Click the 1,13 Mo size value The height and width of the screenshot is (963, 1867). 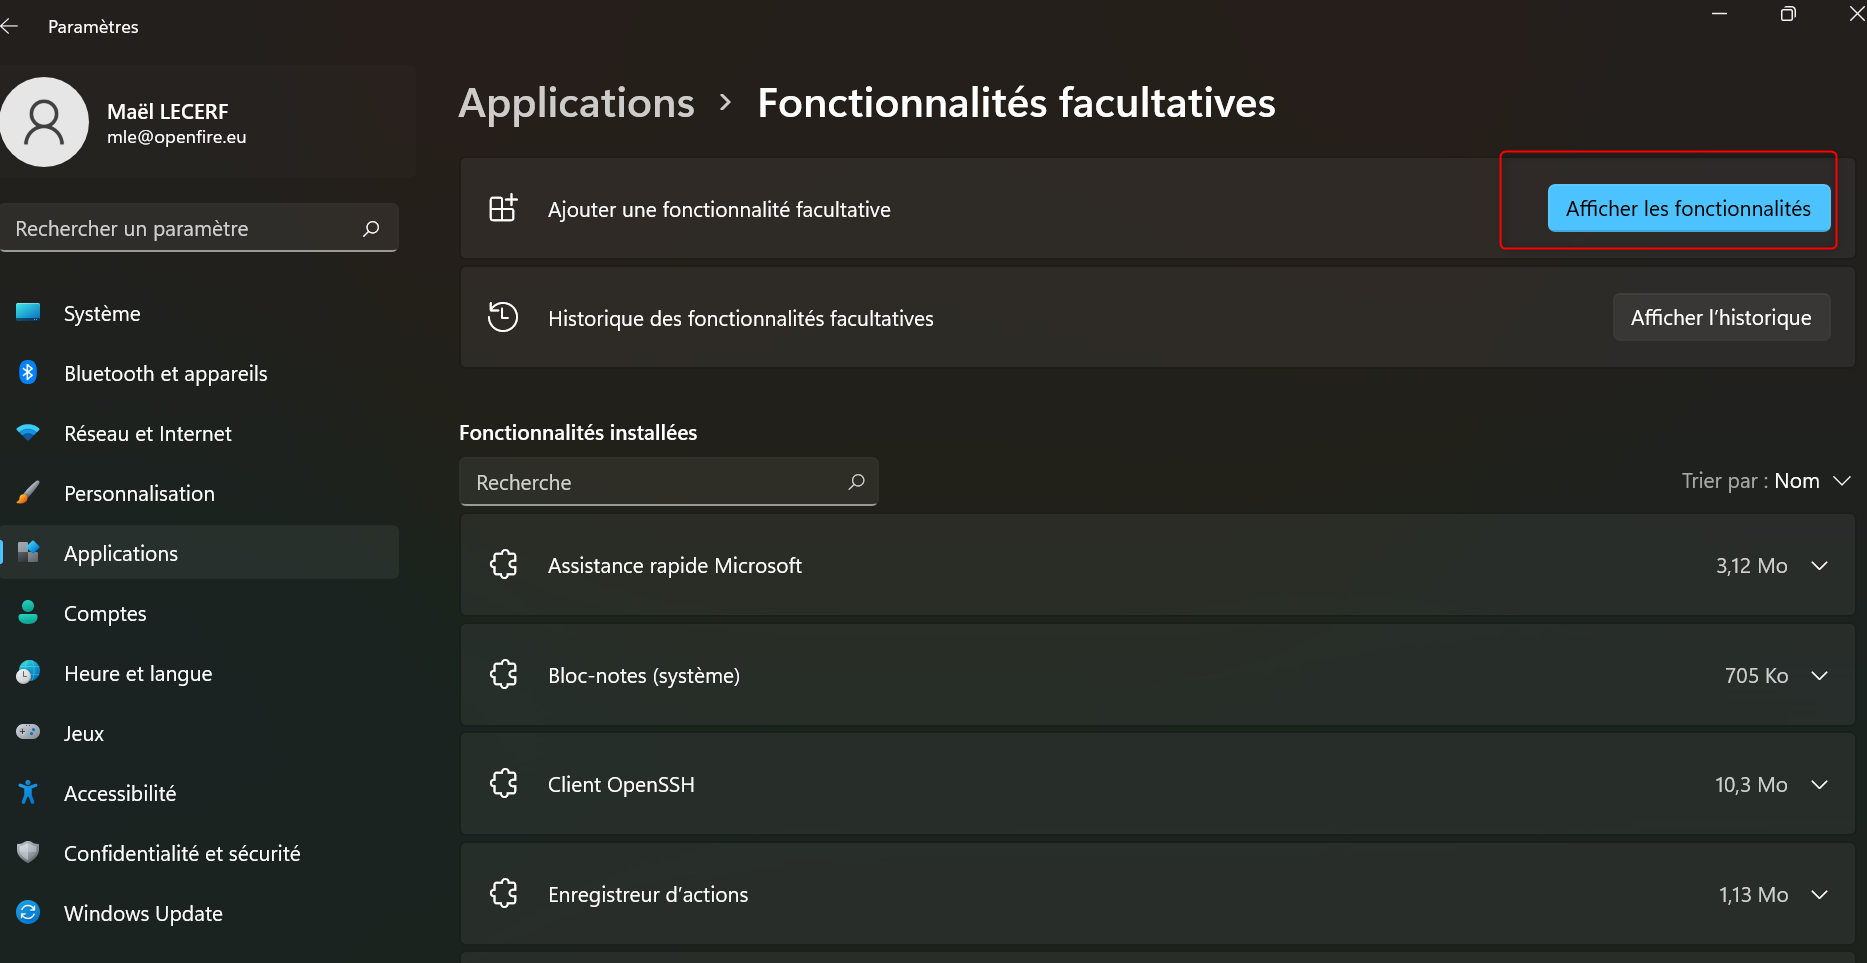[x=1754, y=895]
